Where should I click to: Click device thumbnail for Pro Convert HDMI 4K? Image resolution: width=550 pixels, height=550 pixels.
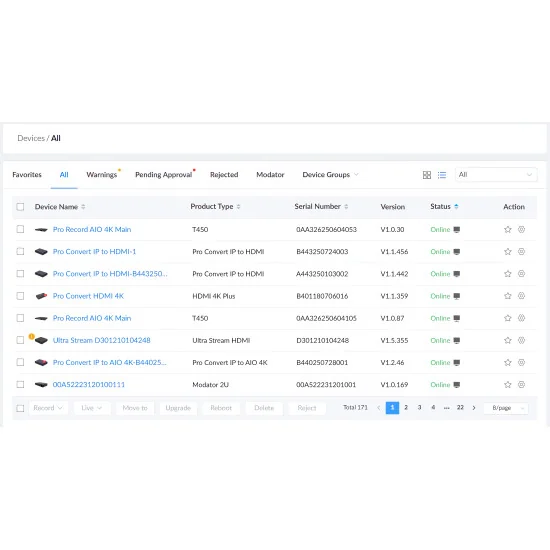[41, 296]
